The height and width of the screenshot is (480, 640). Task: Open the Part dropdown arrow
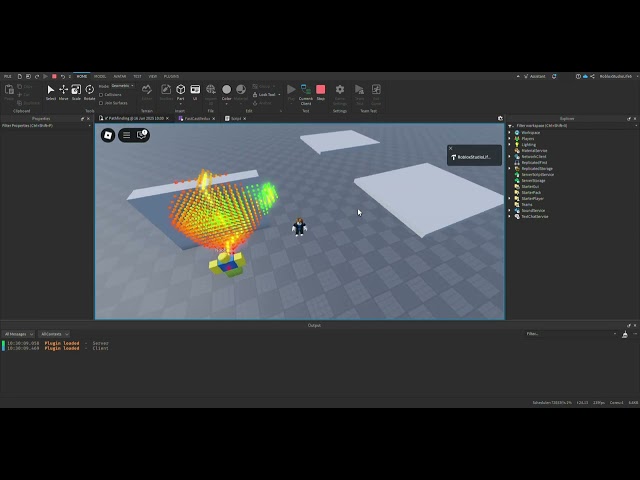tap(180, 104)
